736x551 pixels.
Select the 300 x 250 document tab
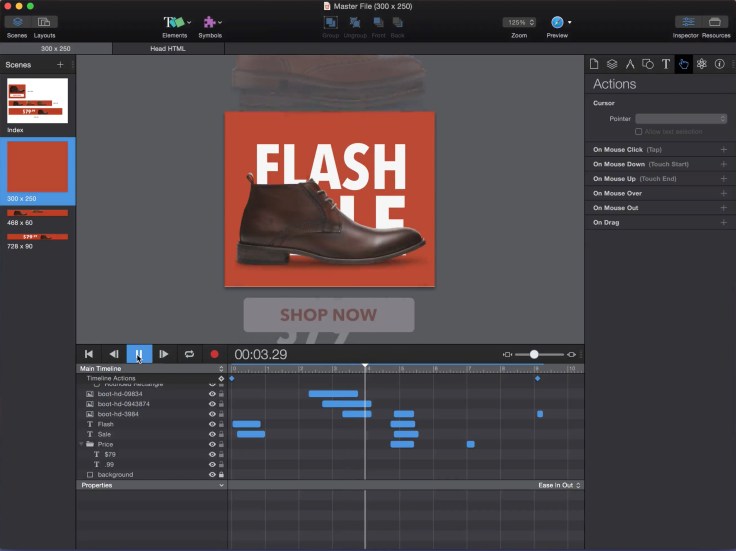56,48
